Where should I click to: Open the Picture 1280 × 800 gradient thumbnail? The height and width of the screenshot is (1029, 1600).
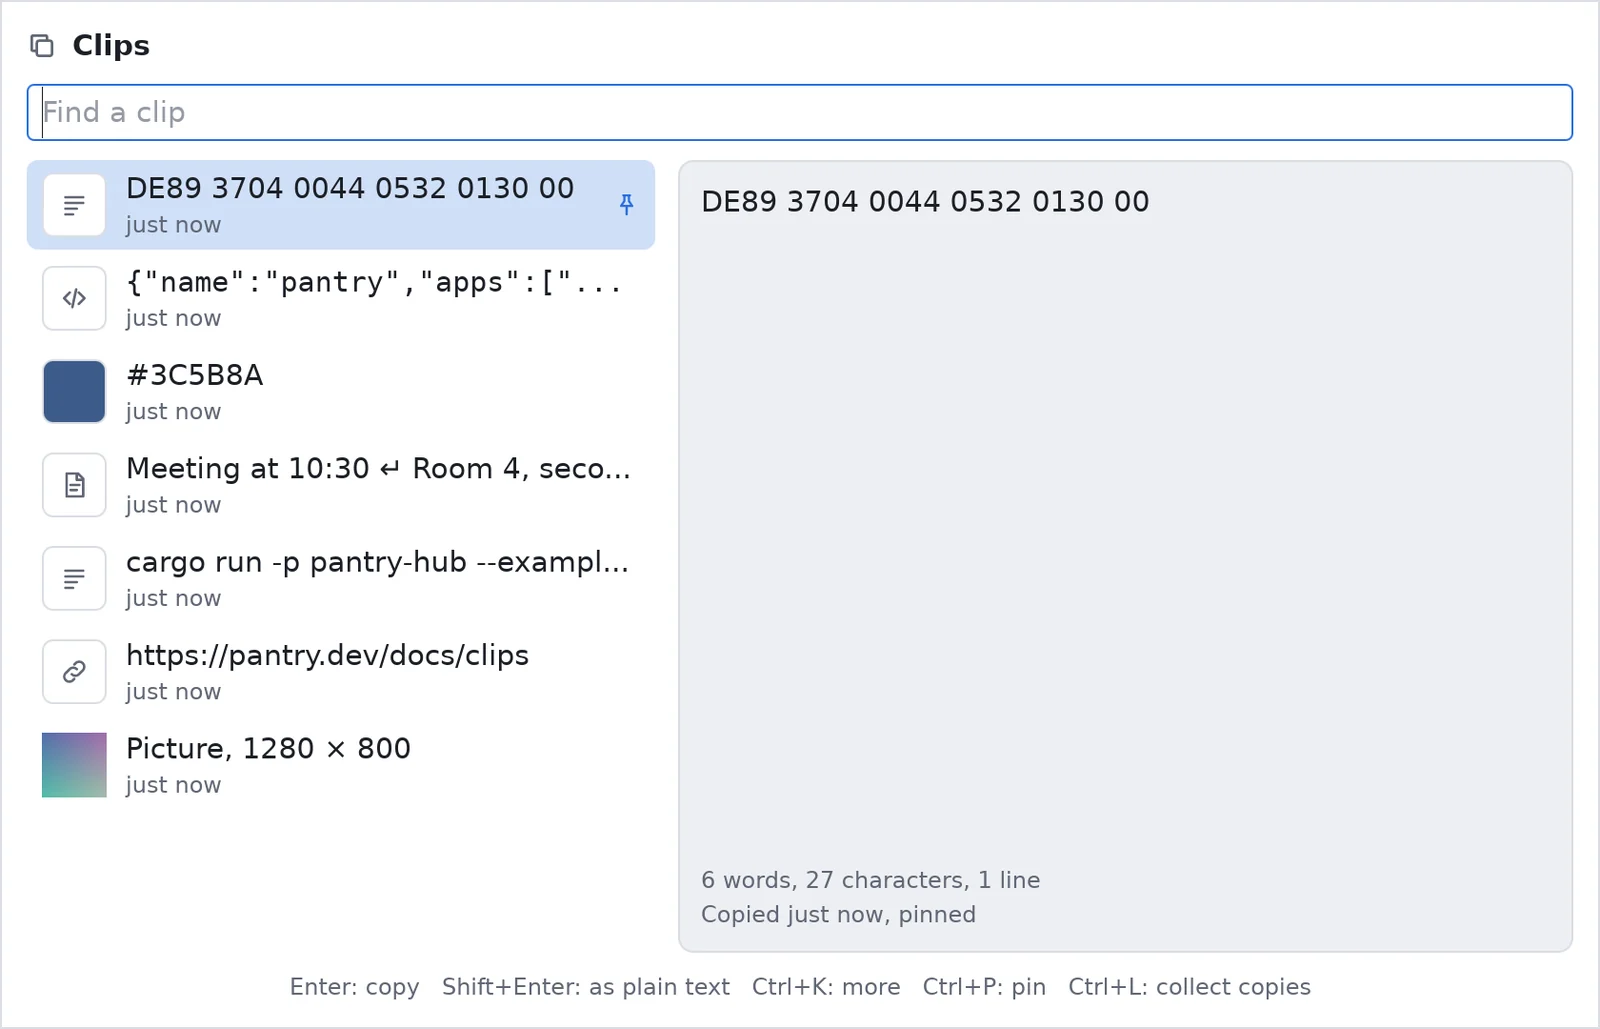(x=74, y=765)
